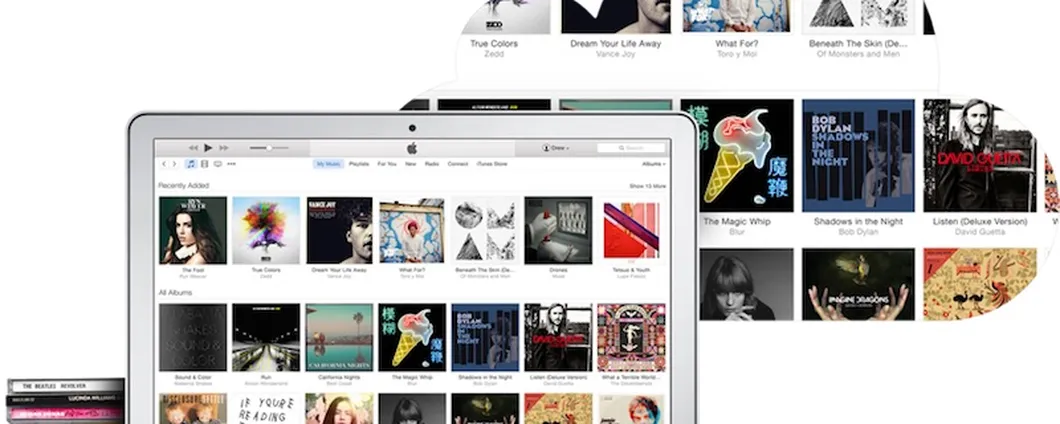Switch to the Connect tab
The image size is (1060, 424).
[x=458, y=164]
